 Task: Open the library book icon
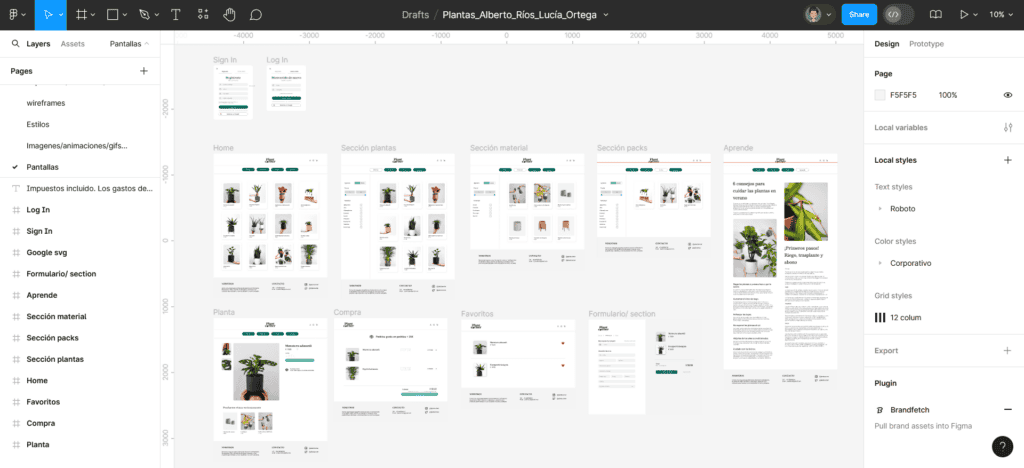click(x=936, y=14)
